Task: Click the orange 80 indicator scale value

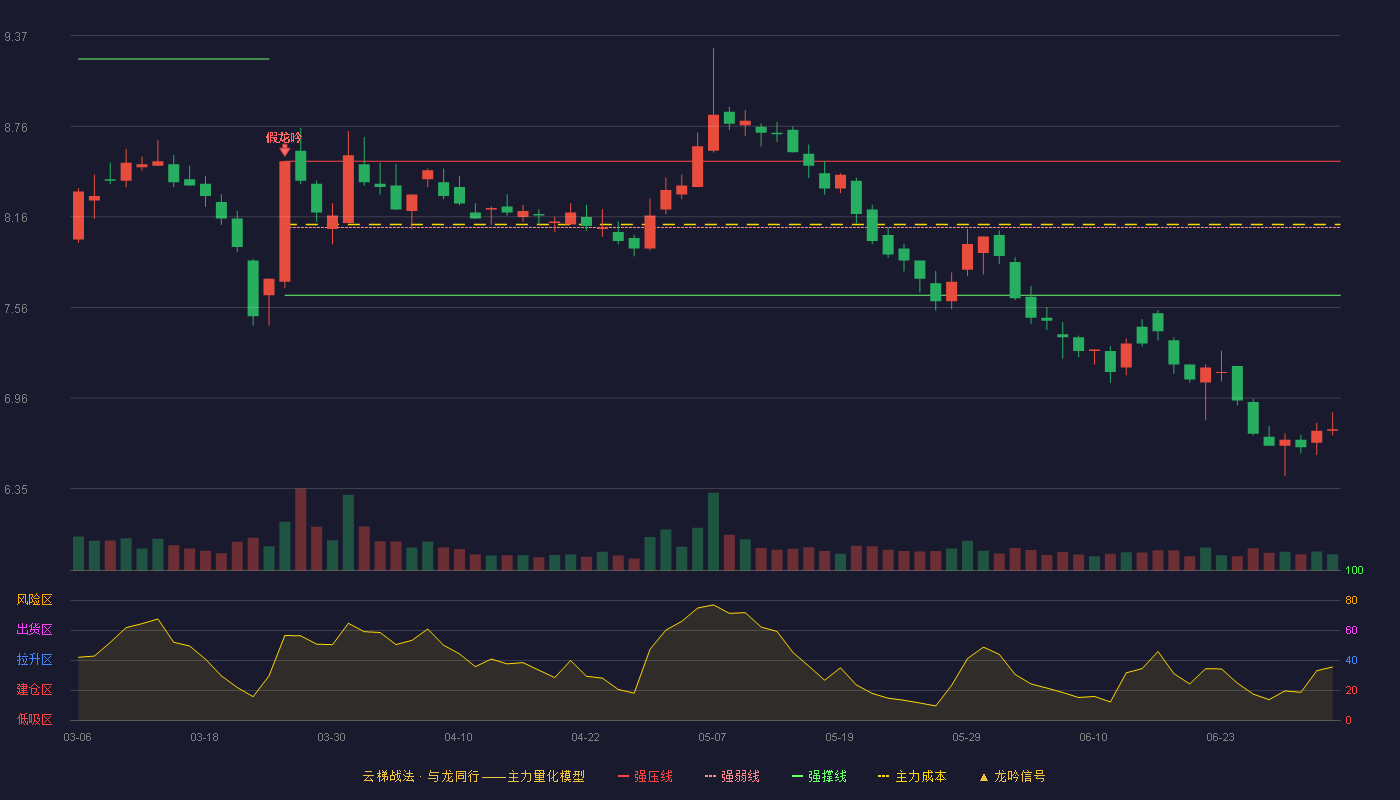Action: pos(1351,600)
